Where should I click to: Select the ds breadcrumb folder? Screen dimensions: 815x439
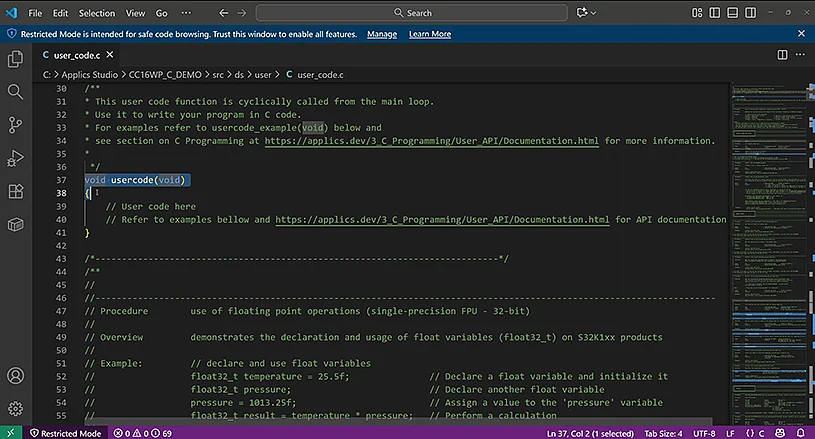(239, 75)
